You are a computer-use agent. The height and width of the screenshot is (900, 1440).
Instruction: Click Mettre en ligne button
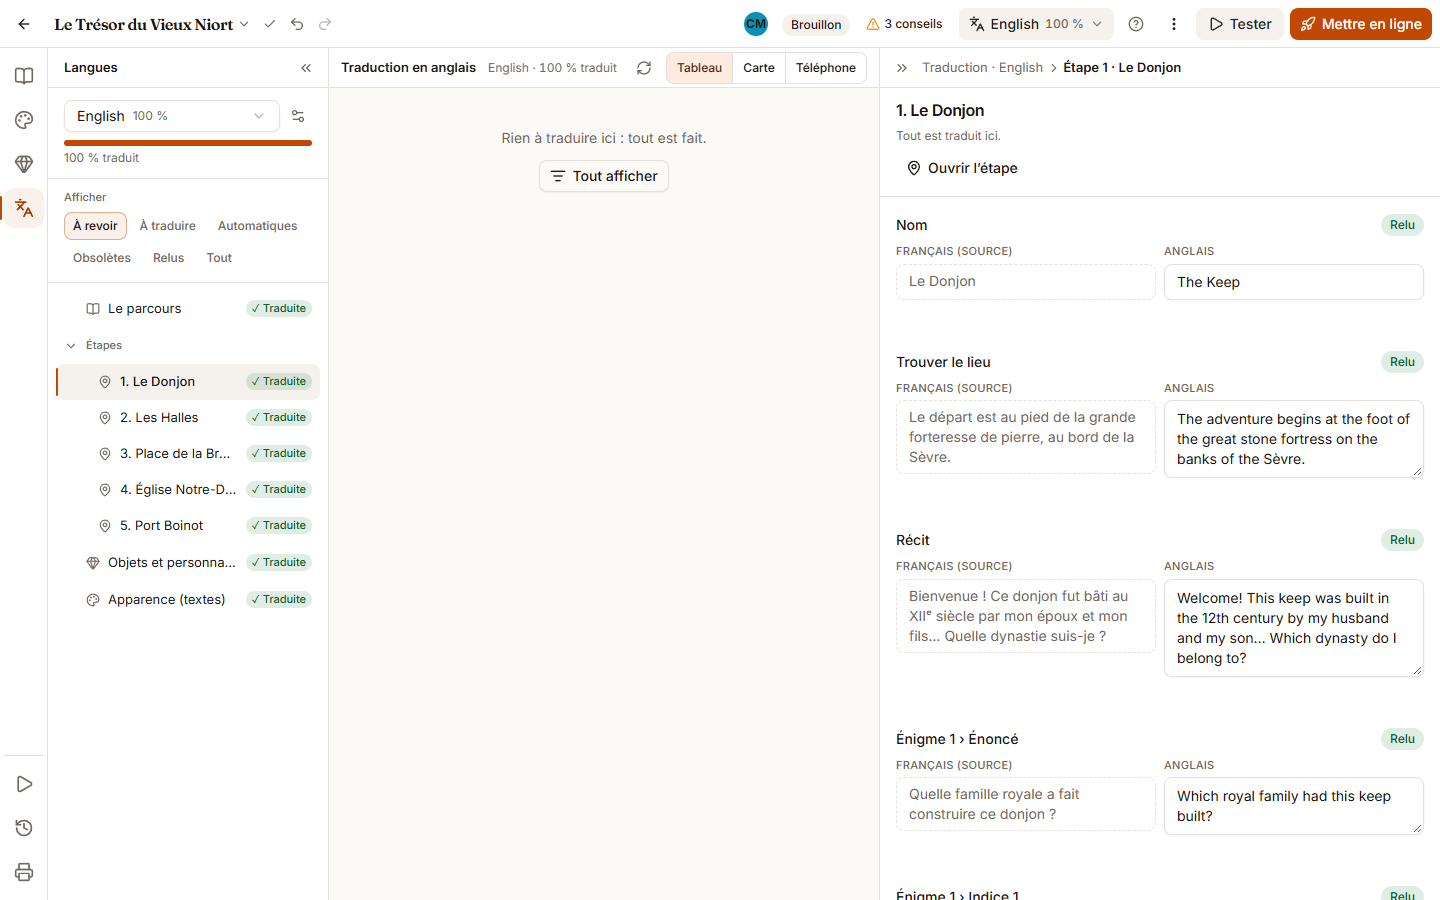(x=1361, y=24)
